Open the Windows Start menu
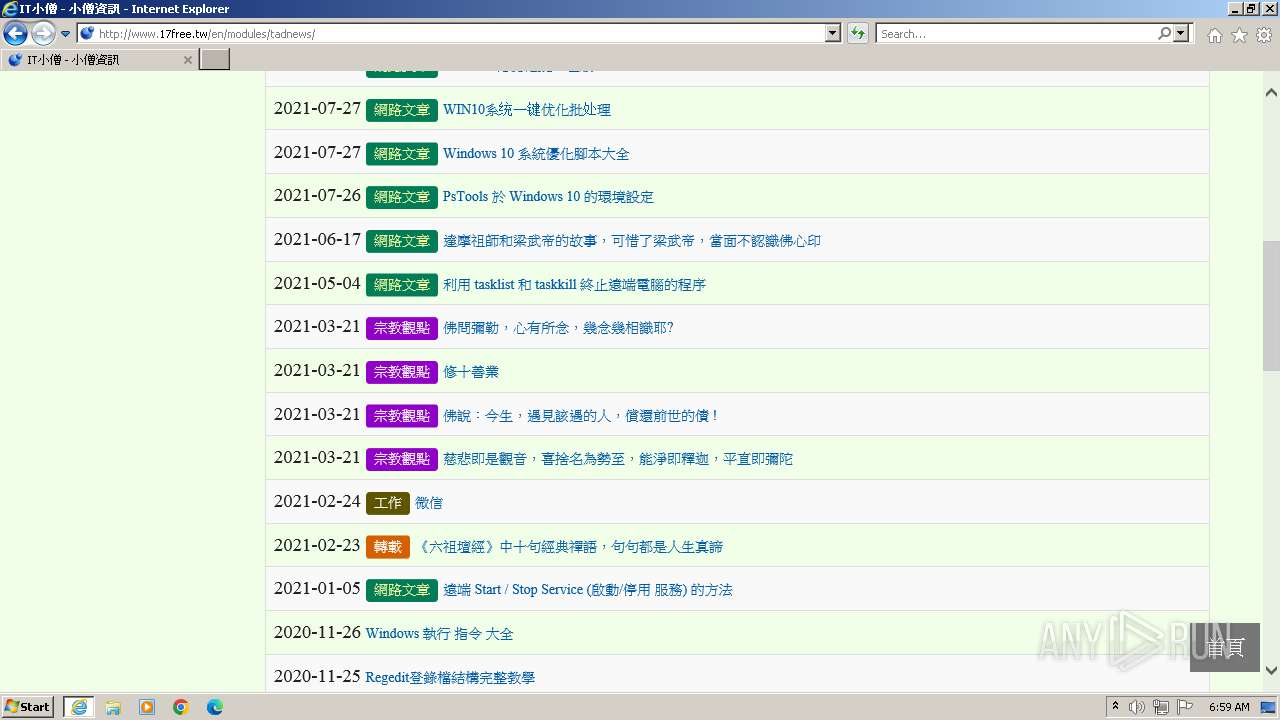This screenshot has width=1280, height=720. click(28, 707)
